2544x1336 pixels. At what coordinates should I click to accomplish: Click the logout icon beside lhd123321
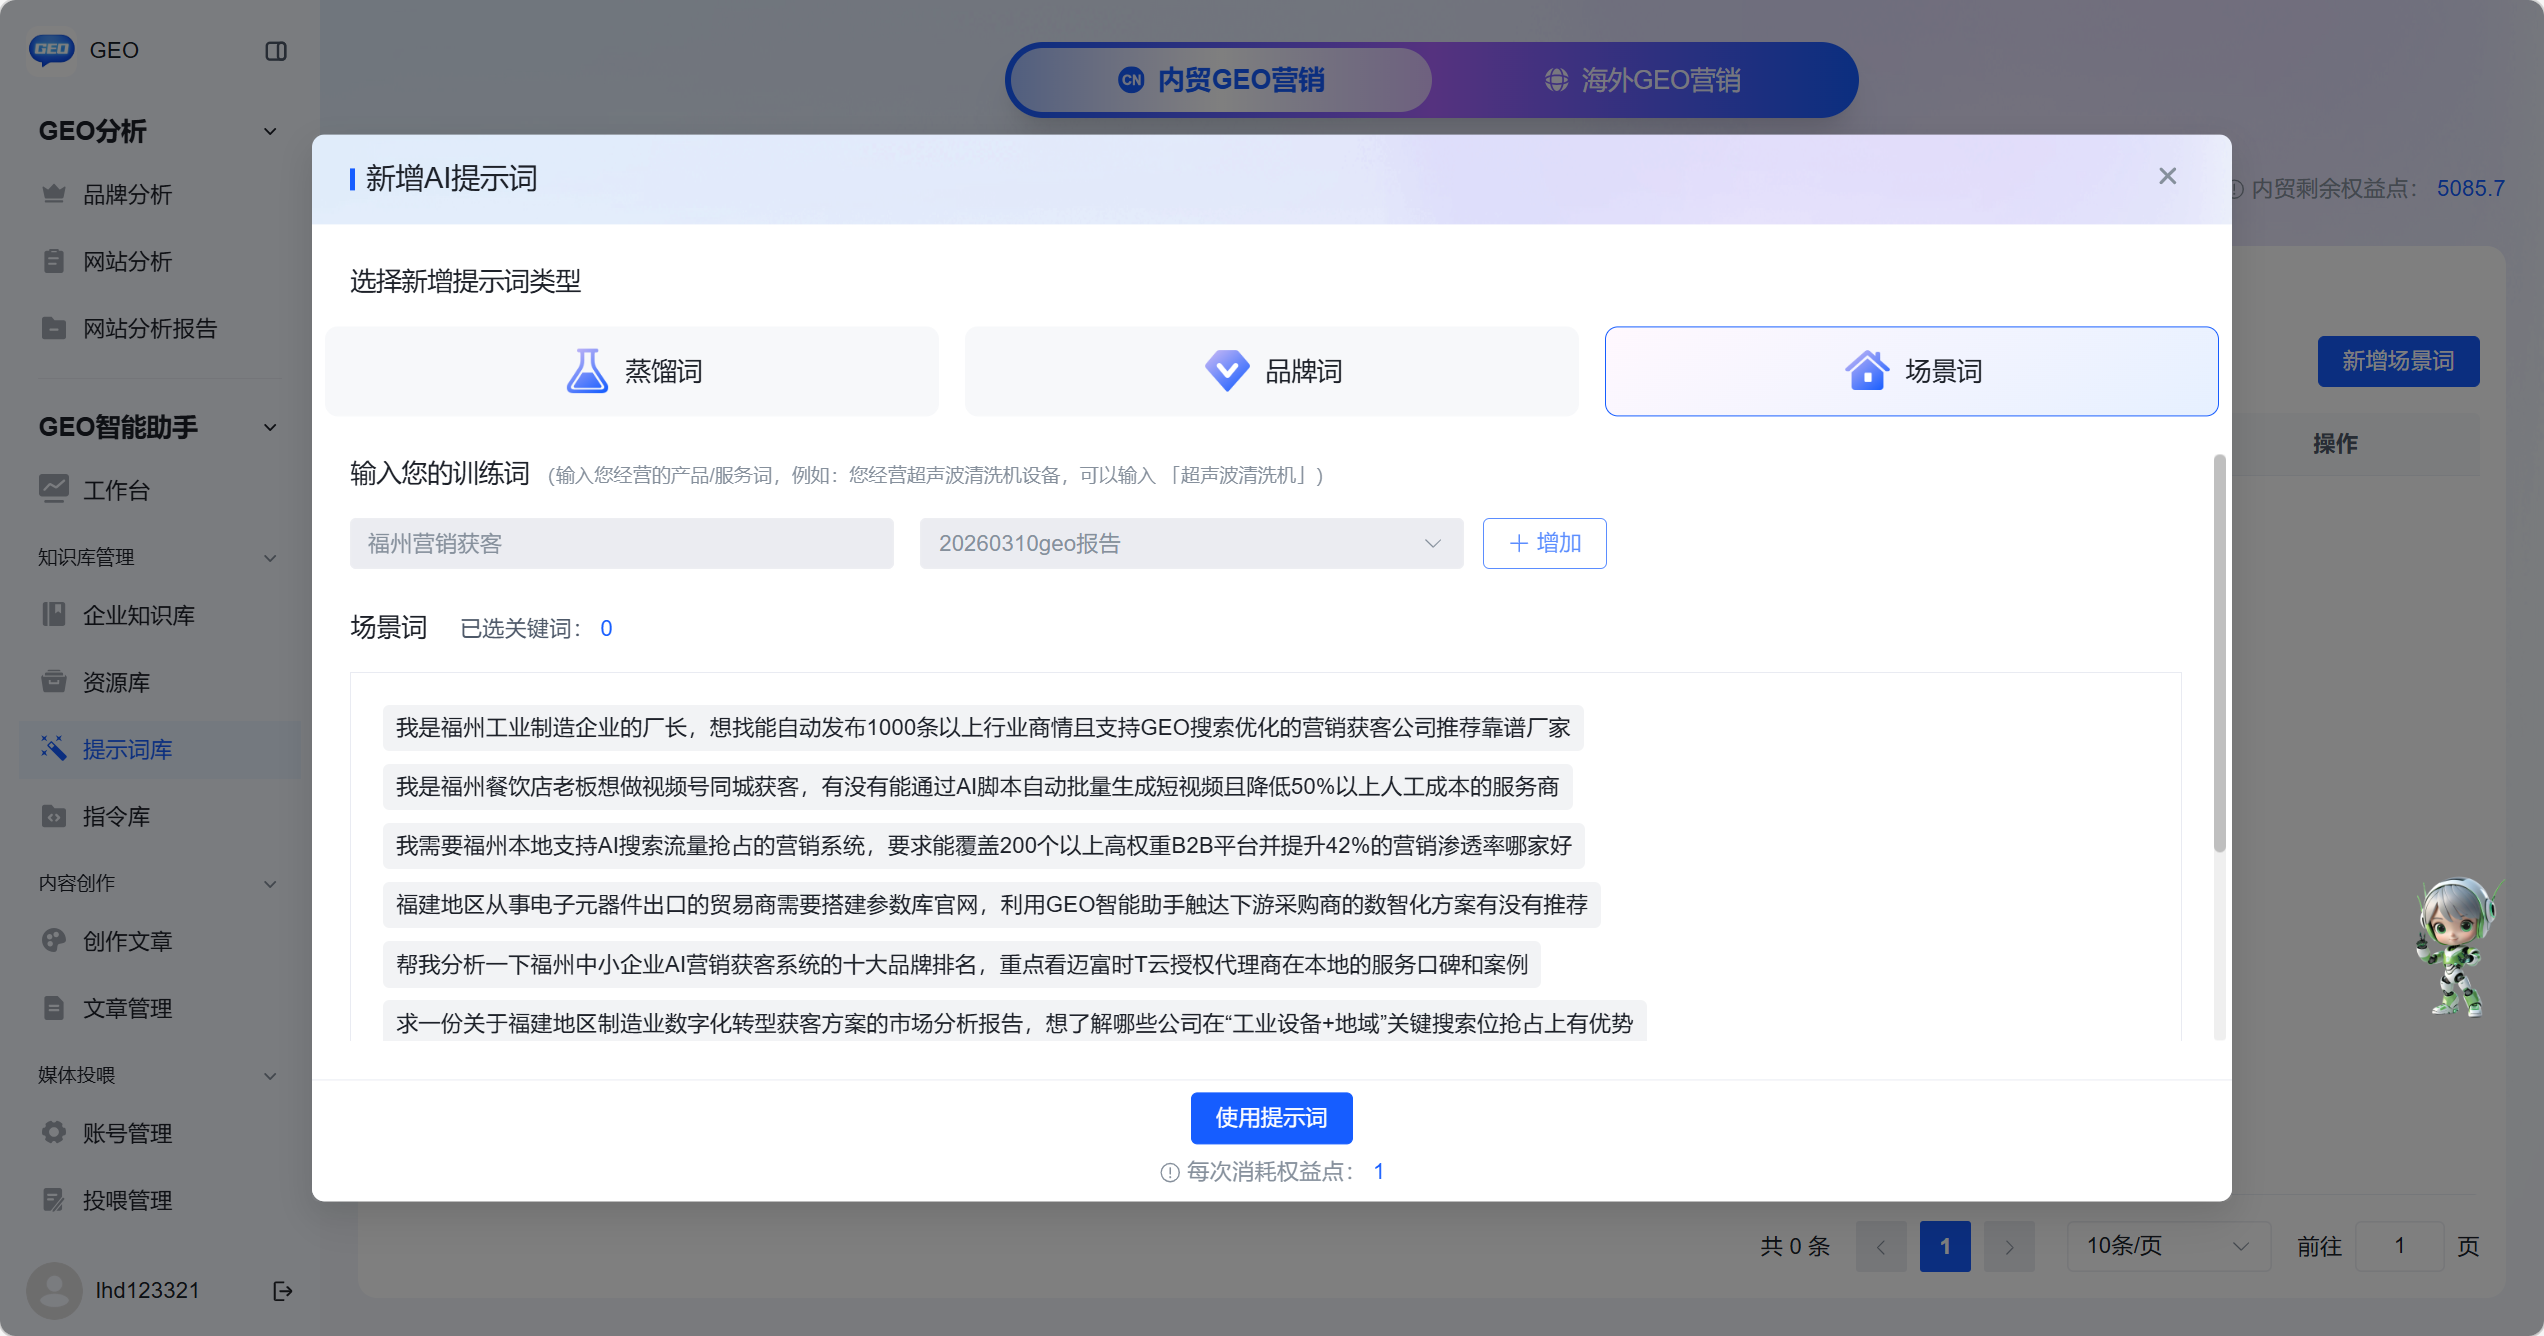283,1291
